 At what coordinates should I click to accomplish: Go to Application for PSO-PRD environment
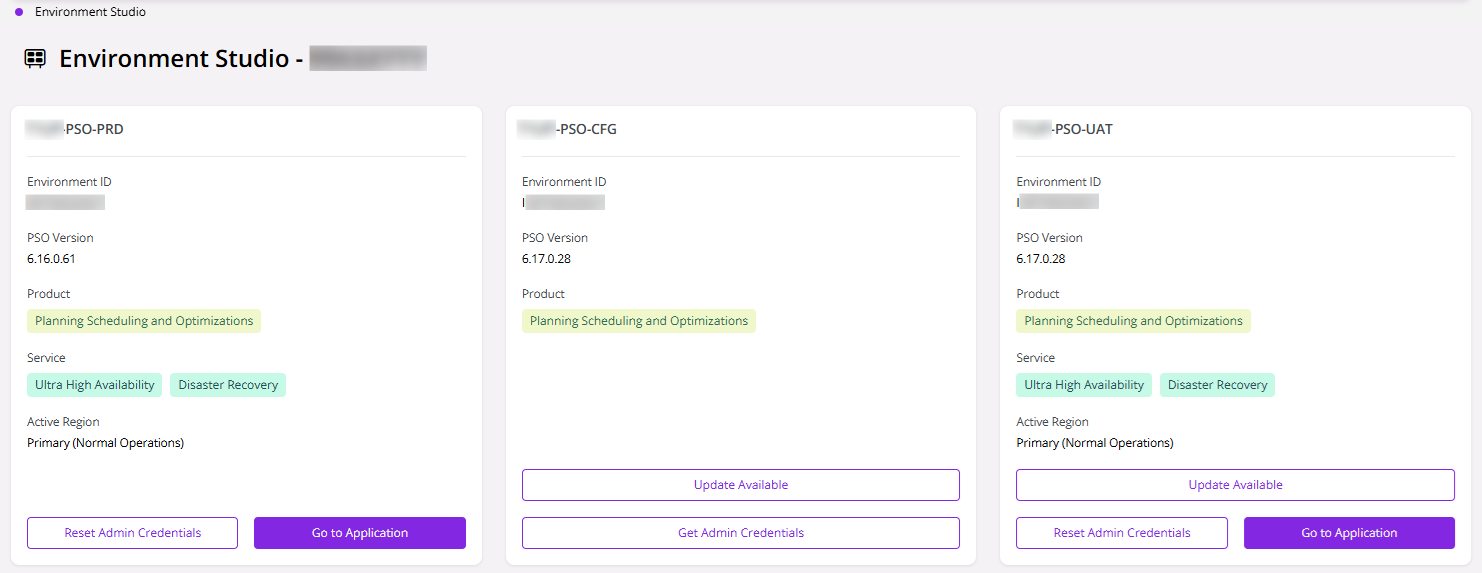(360, 533)
